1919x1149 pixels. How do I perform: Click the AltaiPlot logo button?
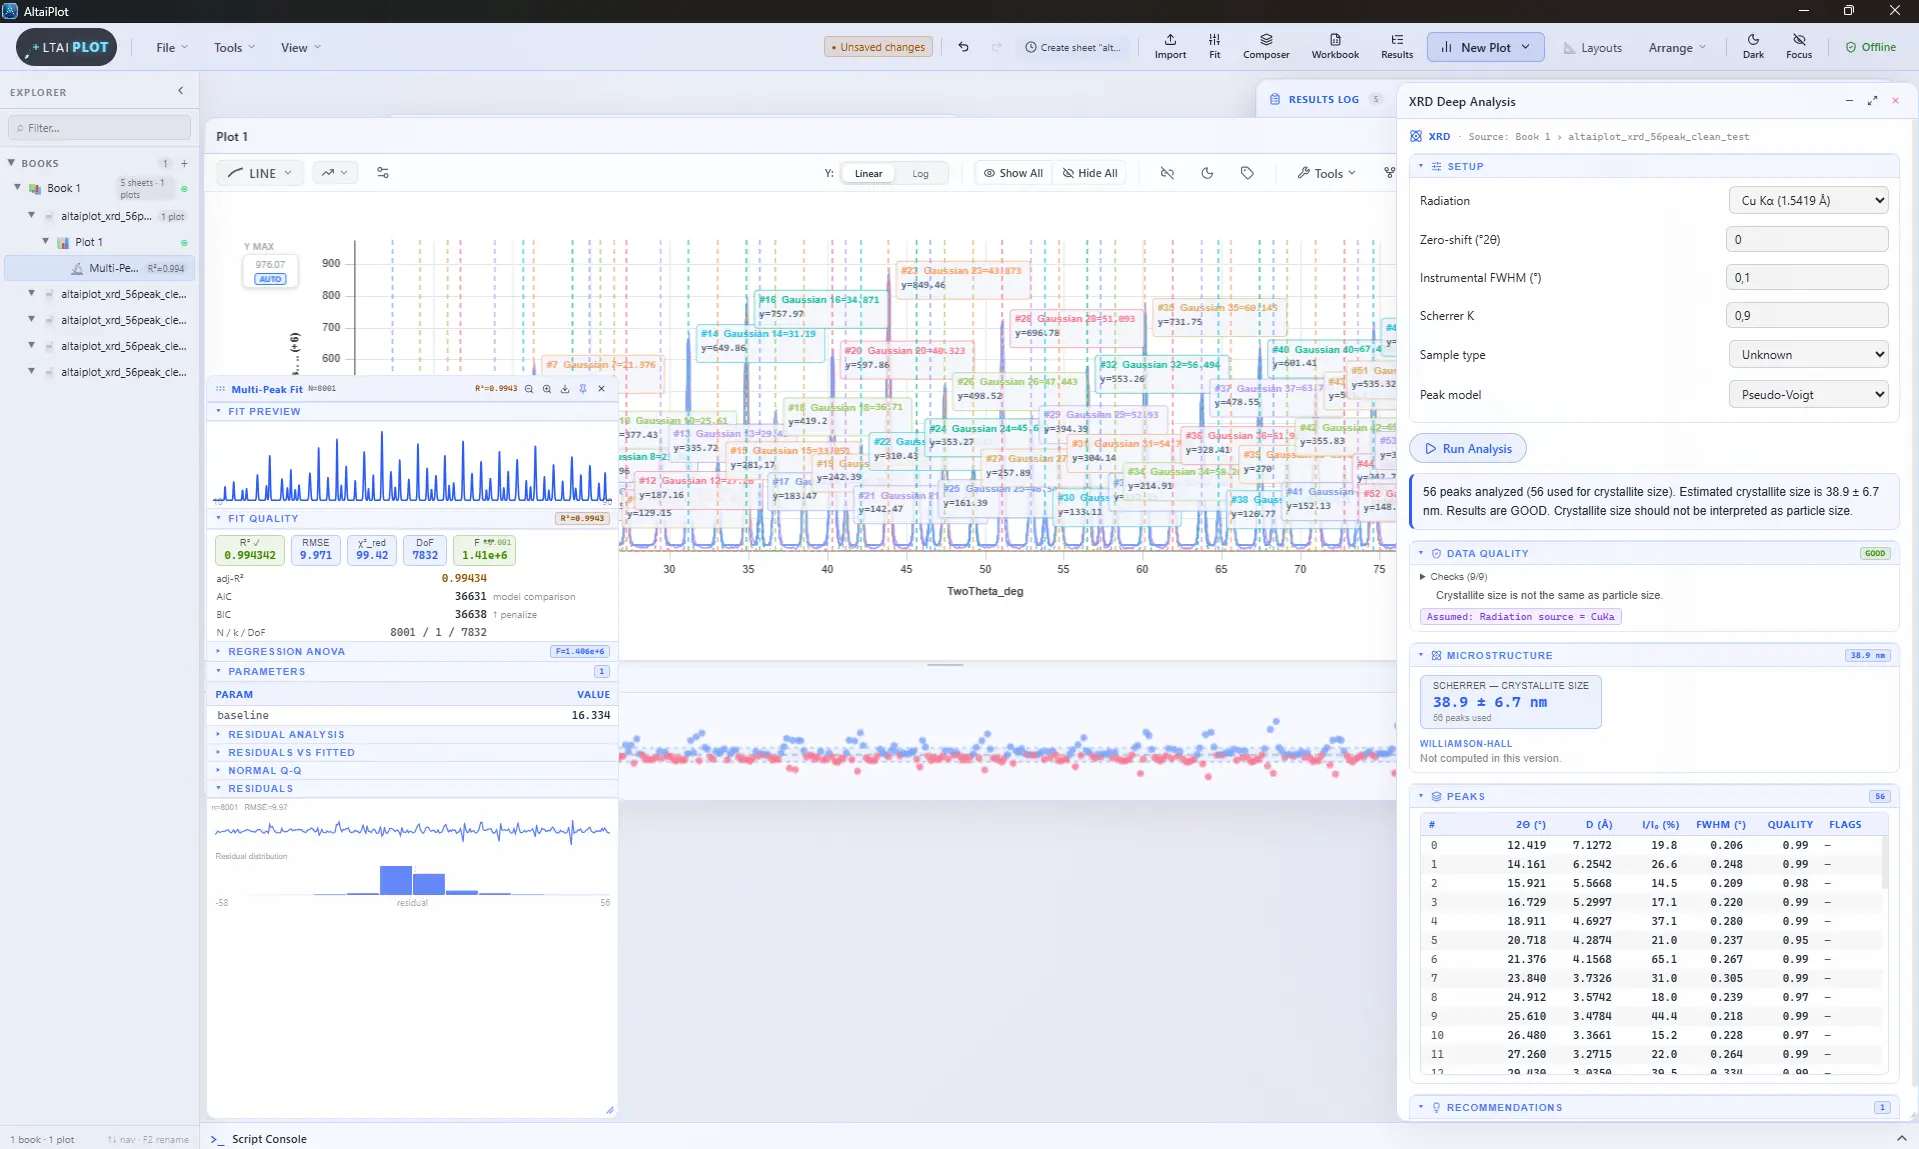pyautogui.click(x=67, y=47)
